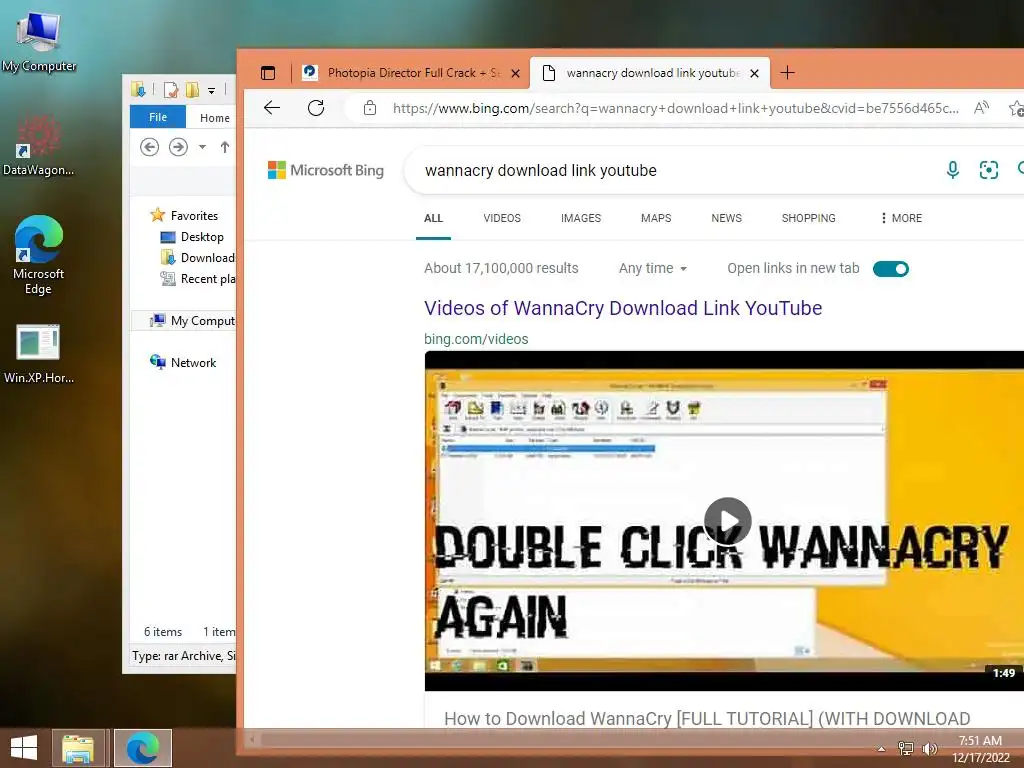Open Downloads in Explorer favorites
Image resolution: width=1024 pixels, height=768 pixels.
(197, 257)
